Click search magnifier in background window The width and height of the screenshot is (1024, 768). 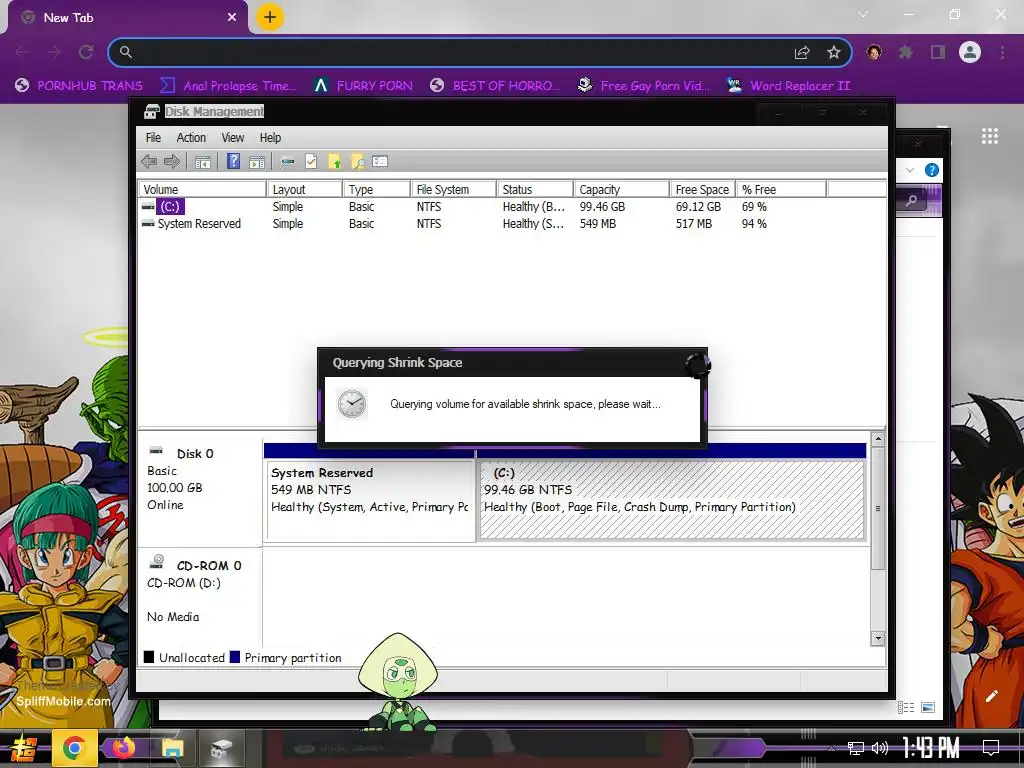point(912,200)
